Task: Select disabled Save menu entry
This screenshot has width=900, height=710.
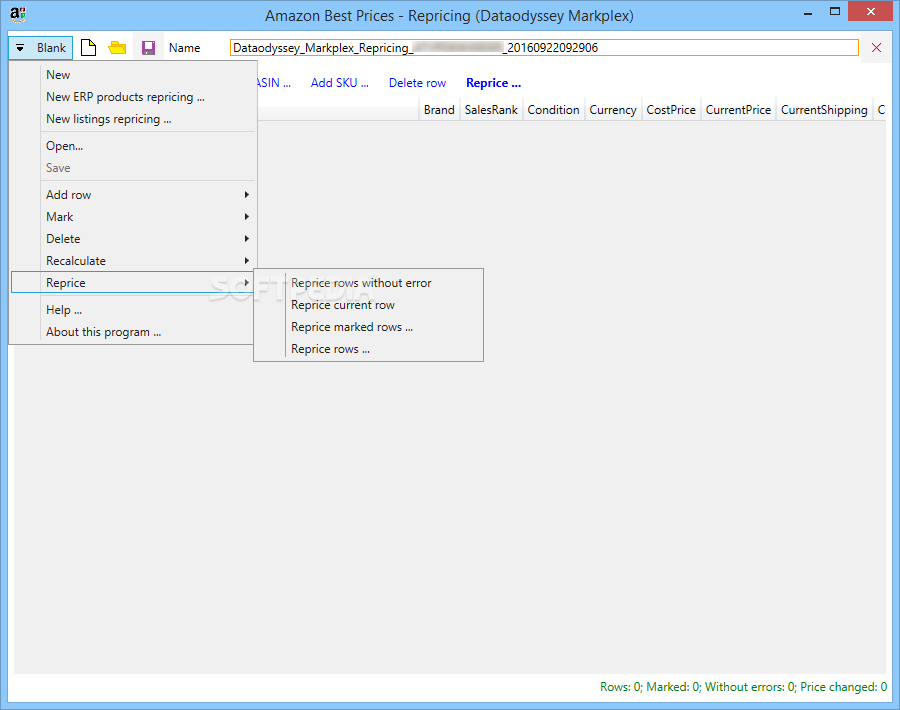Action: tap(133, 168)
